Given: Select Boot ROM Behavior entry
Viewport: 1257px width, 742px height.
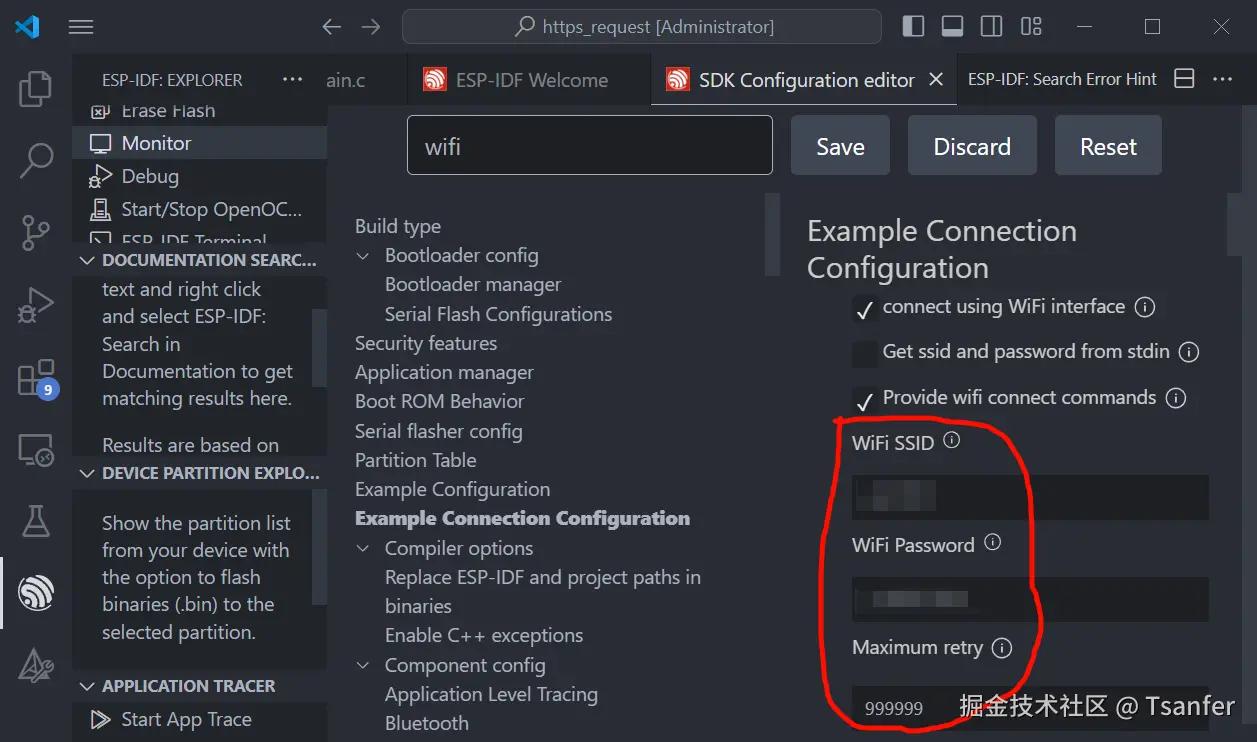Looking at the screenshot, I should pyautogui.click(x=439, y=401).
